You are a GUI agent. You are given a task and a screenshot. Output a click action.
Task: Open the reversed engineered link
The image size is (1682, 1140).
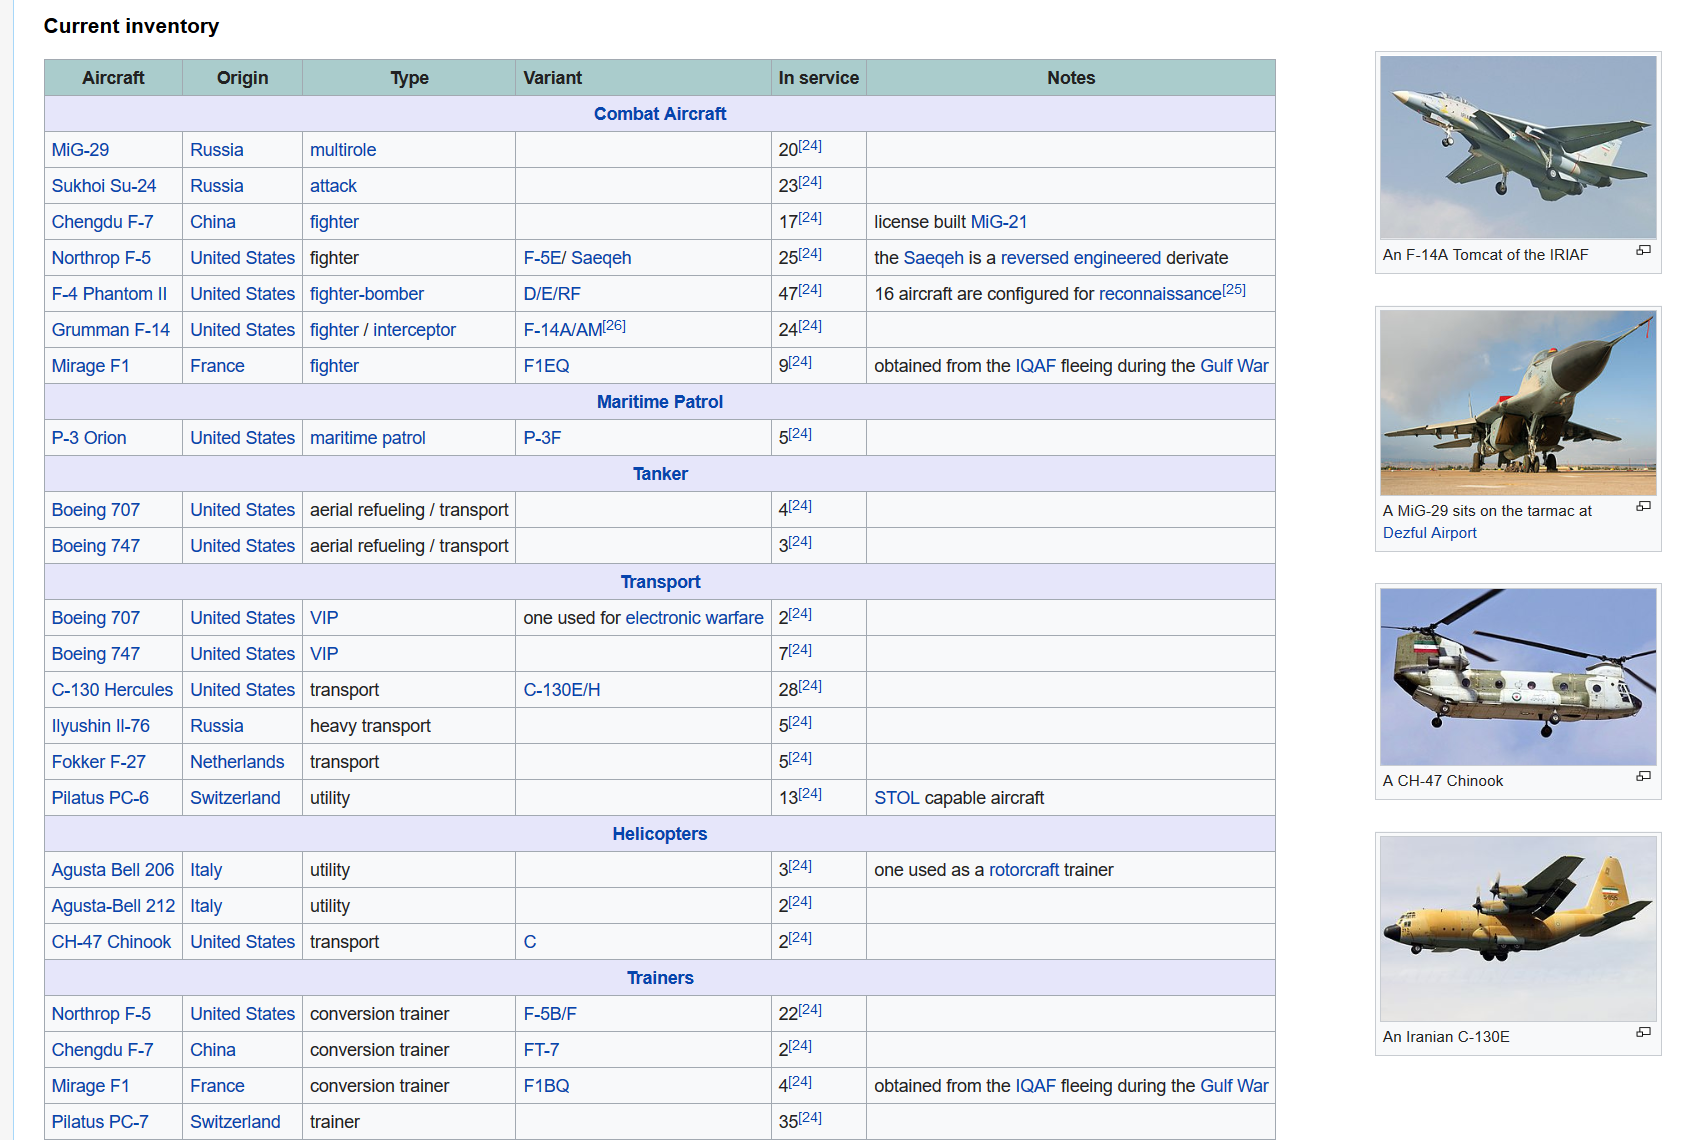[1081, 258]
